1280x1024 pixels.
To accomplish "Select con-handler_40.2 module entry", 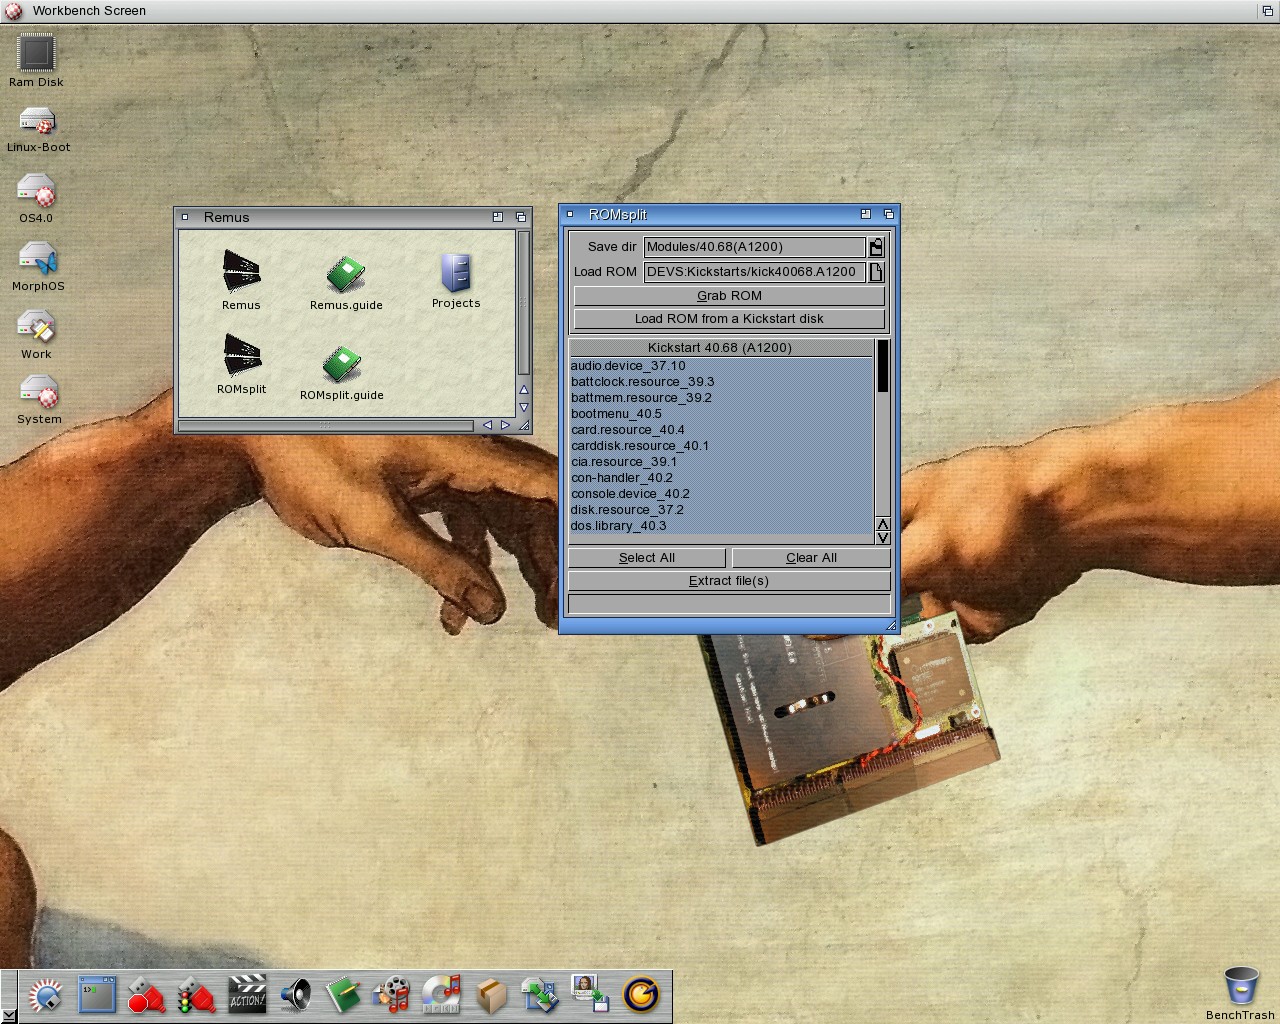I will tap(721, 478).
